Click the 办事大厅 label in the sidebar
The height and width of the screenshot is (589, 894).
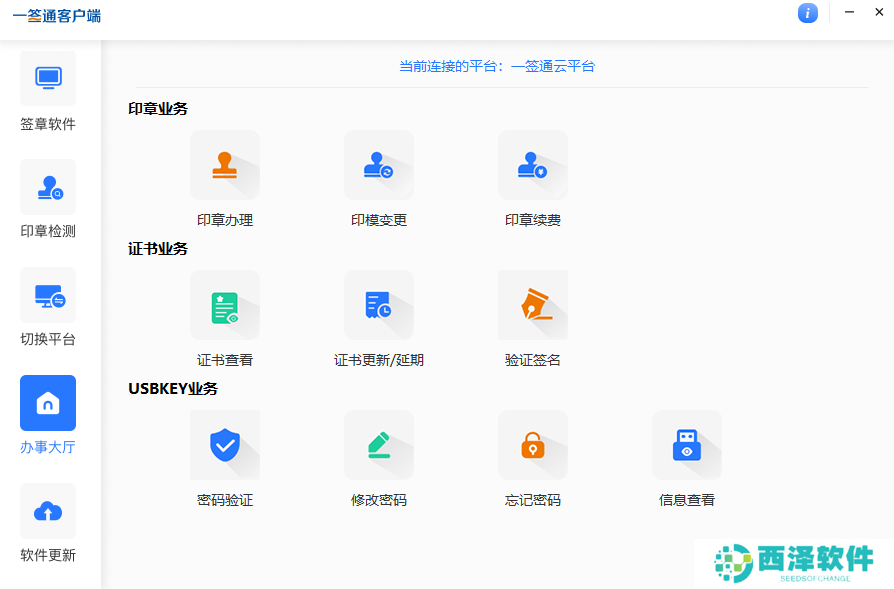pyautogui.click(x=48, y=447)
